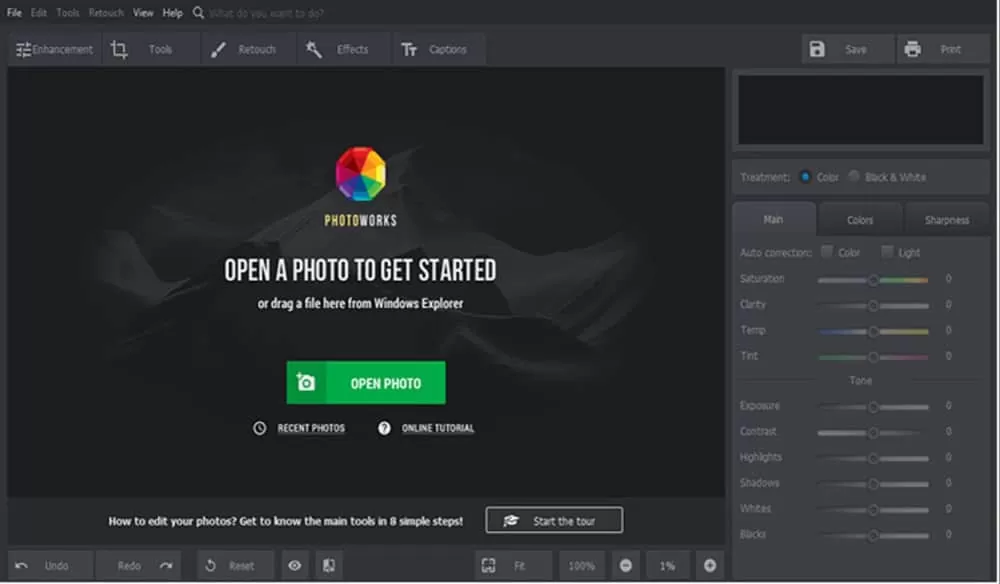Open the Effects magic wand icon
The image size is (1000, 584).
pyautogui.click(x=313, y=50)
